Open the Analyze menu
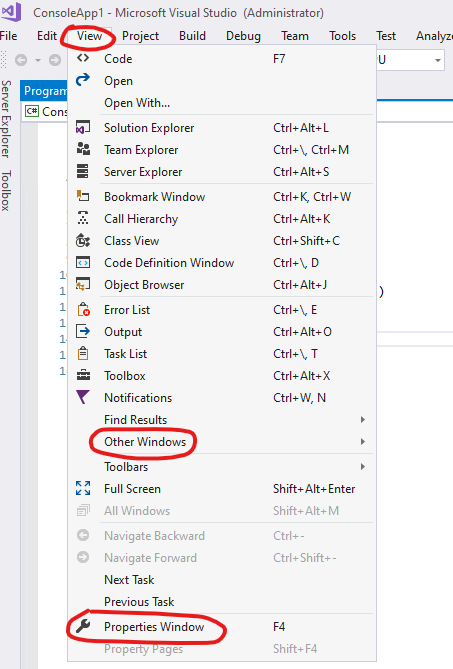Image resolution: width=453 pixels, height=669 pixels. click(x=434, y=36)
